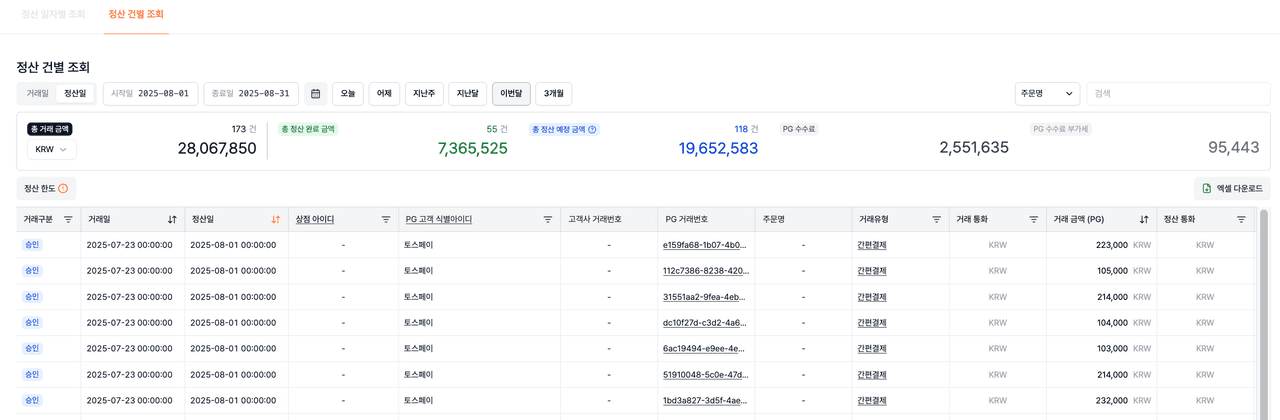Screen dimensions: 1280x420
Task: Click 거래유형 column filter icon
Action: point(936,219)
